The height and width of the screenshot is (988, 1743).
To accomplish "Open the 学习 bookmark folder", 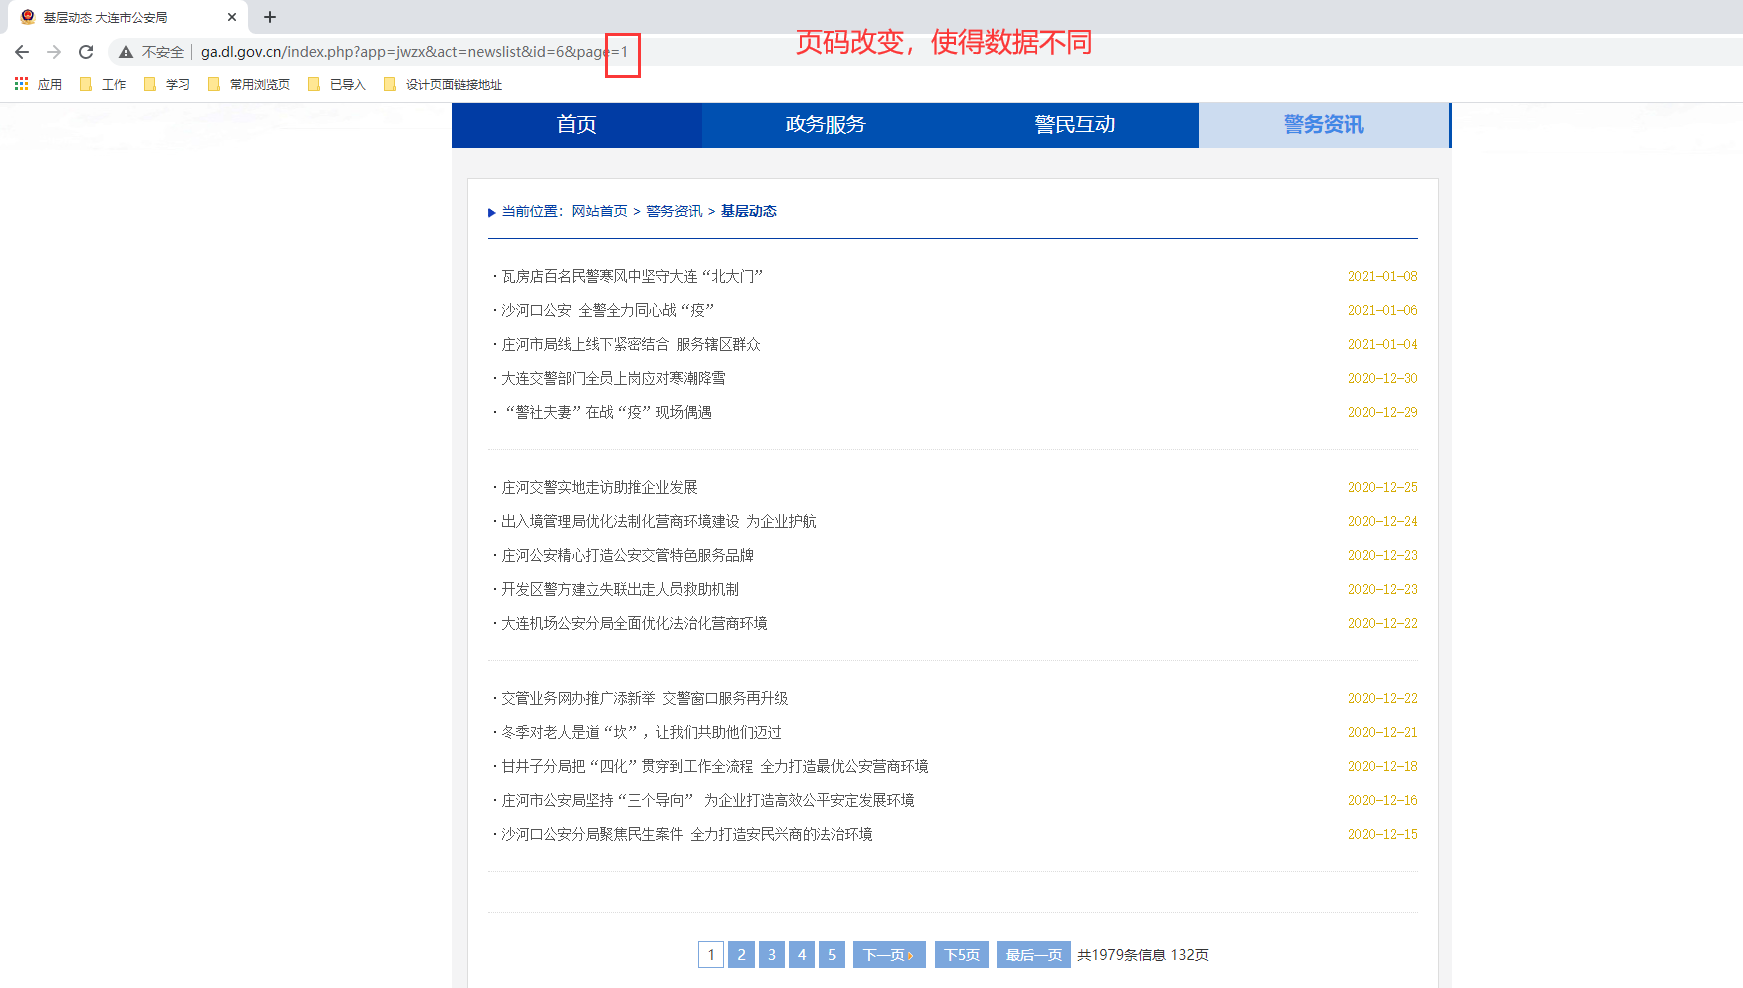I will [167, 84].
